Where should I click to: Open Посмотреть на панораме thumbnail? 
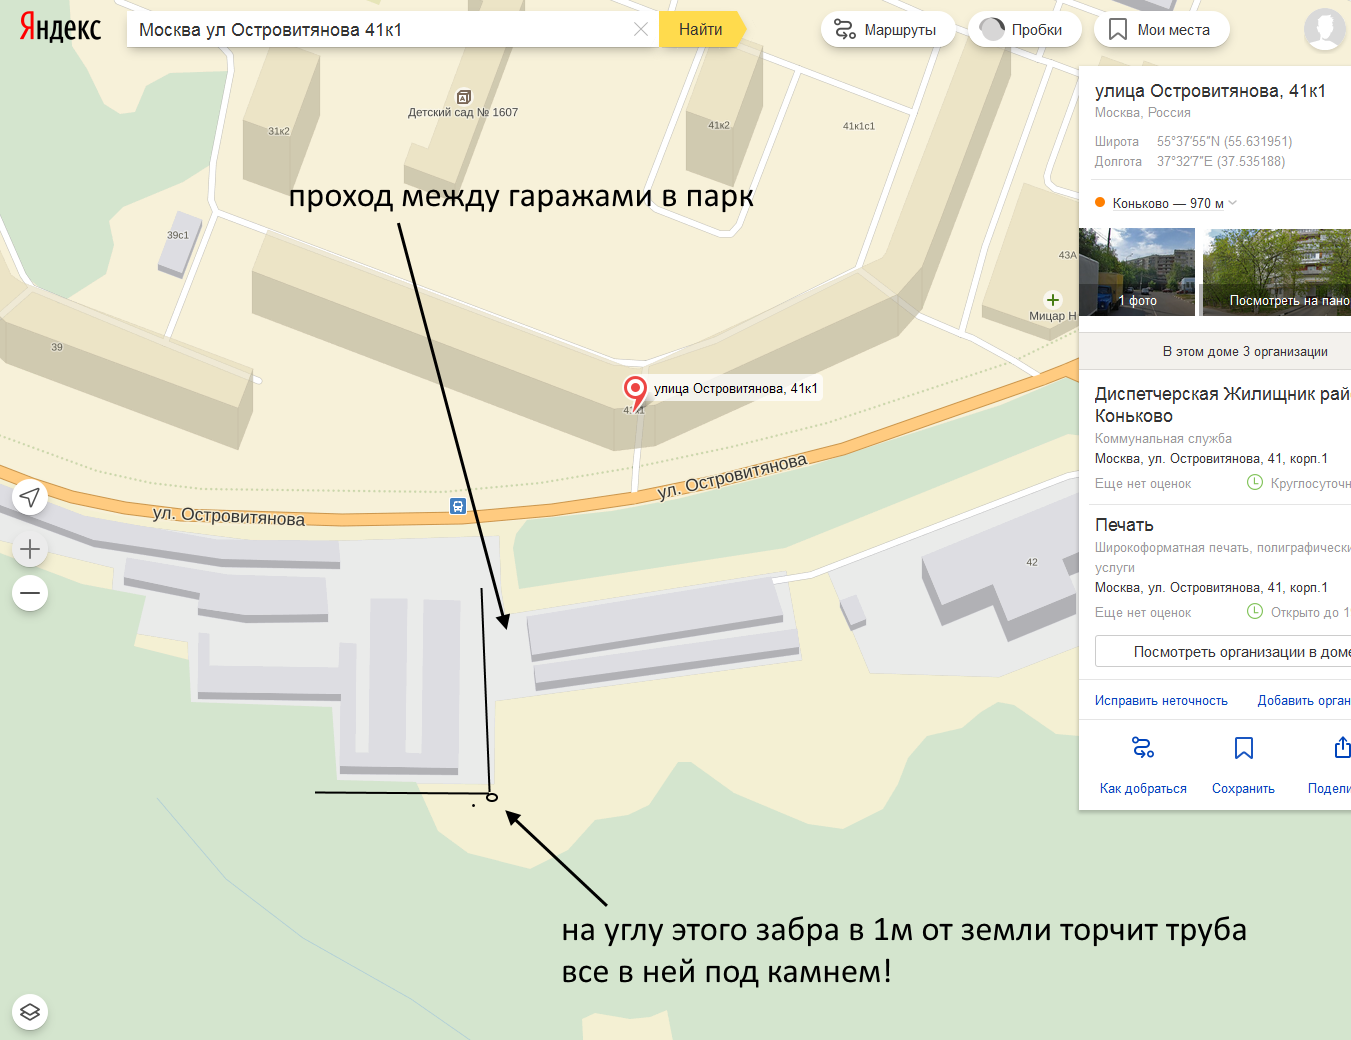pyautogui.click(x=1277, y=272)
